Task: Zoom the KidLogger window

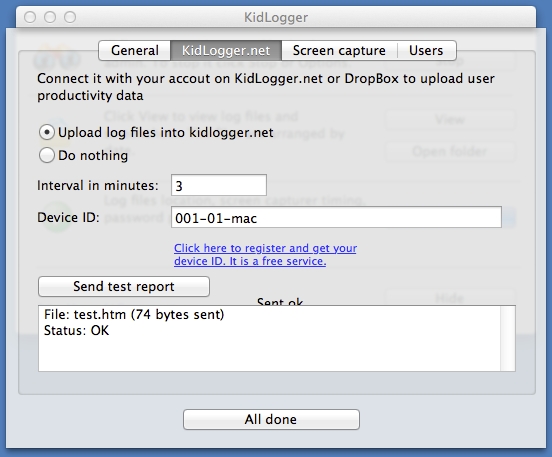Action: click(70, 17)
